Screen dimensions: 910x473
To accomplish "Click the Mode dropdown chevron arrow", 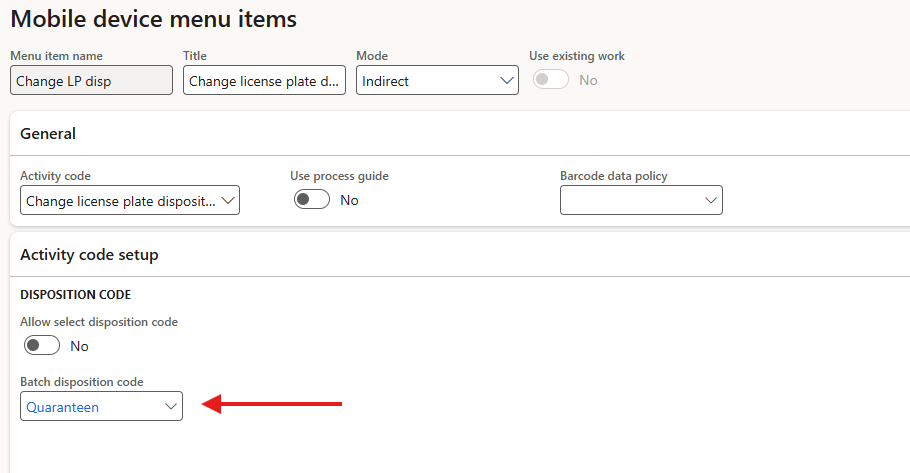I will (505, 81).
